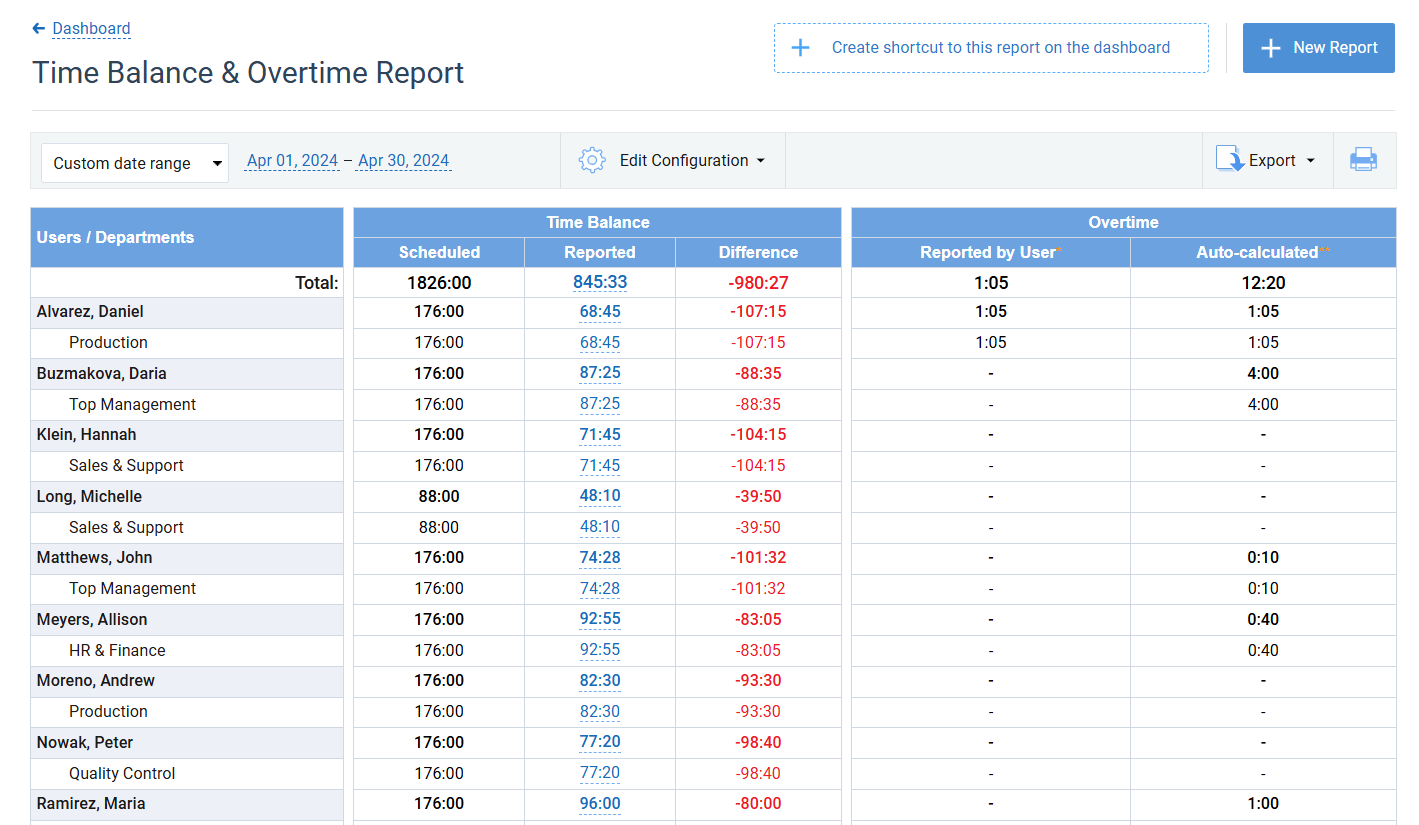Click the Quality Control department row
Image resolution: width=1419 pixels, height=825 pixels.
pyautogui.click(x=187, y=773)
